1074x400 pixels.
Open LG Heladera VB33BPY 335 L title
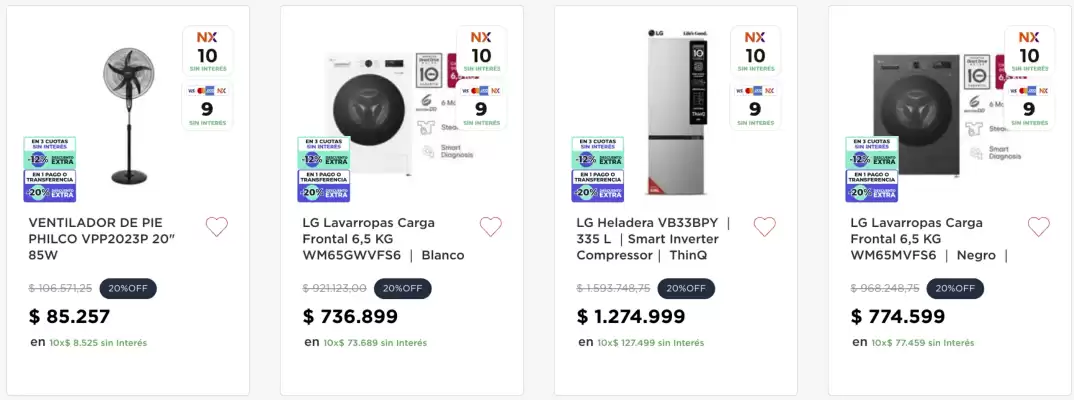pyautogui.click(x=653, y=239)
